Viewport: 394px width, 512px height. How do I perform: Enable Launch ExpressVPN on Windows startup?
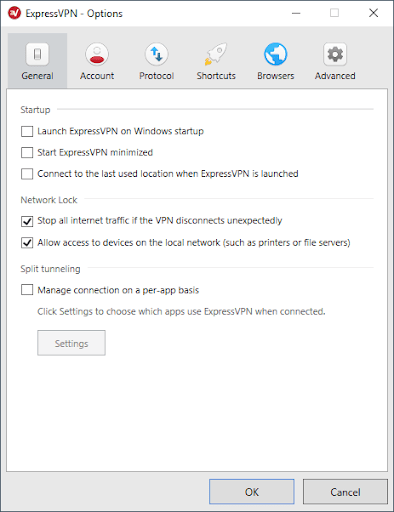tap(27, 131)
